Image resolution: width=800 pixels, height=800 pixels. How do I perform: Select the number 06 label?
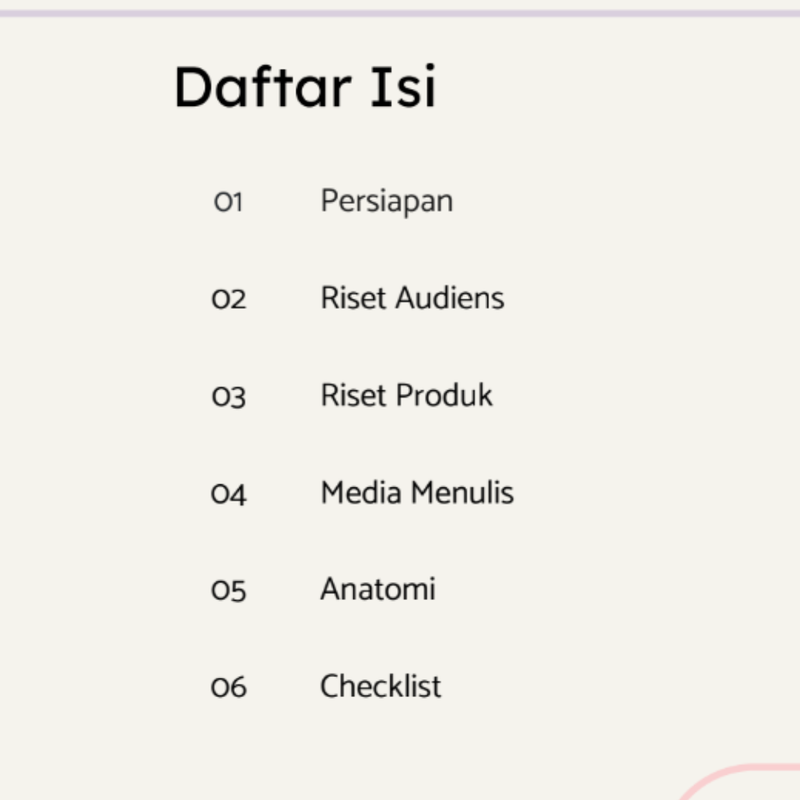229,687
